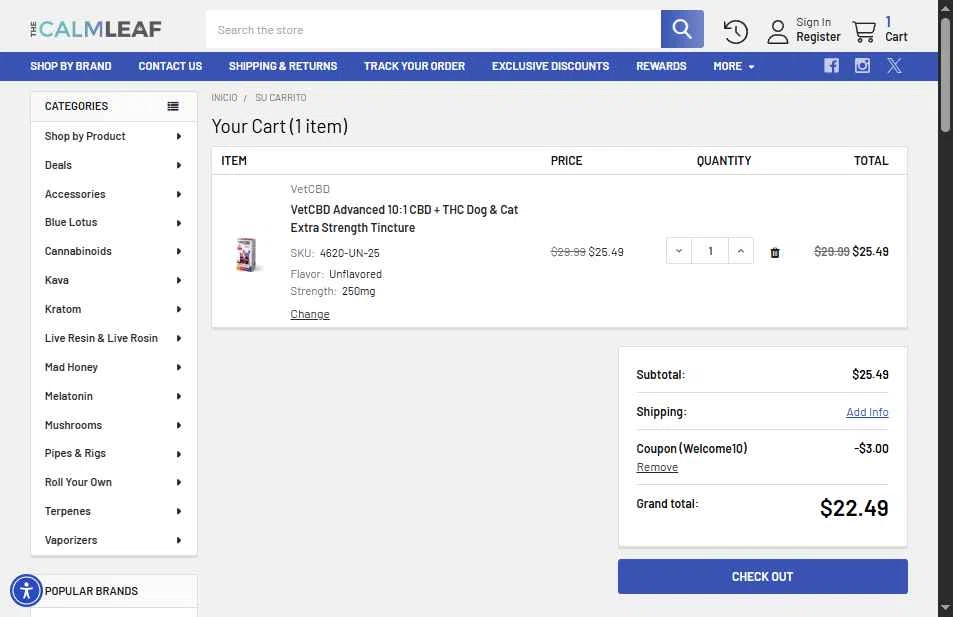This screenshot has height=617, width=953.
Task: Click the Register link
Action: pos(818,37)
